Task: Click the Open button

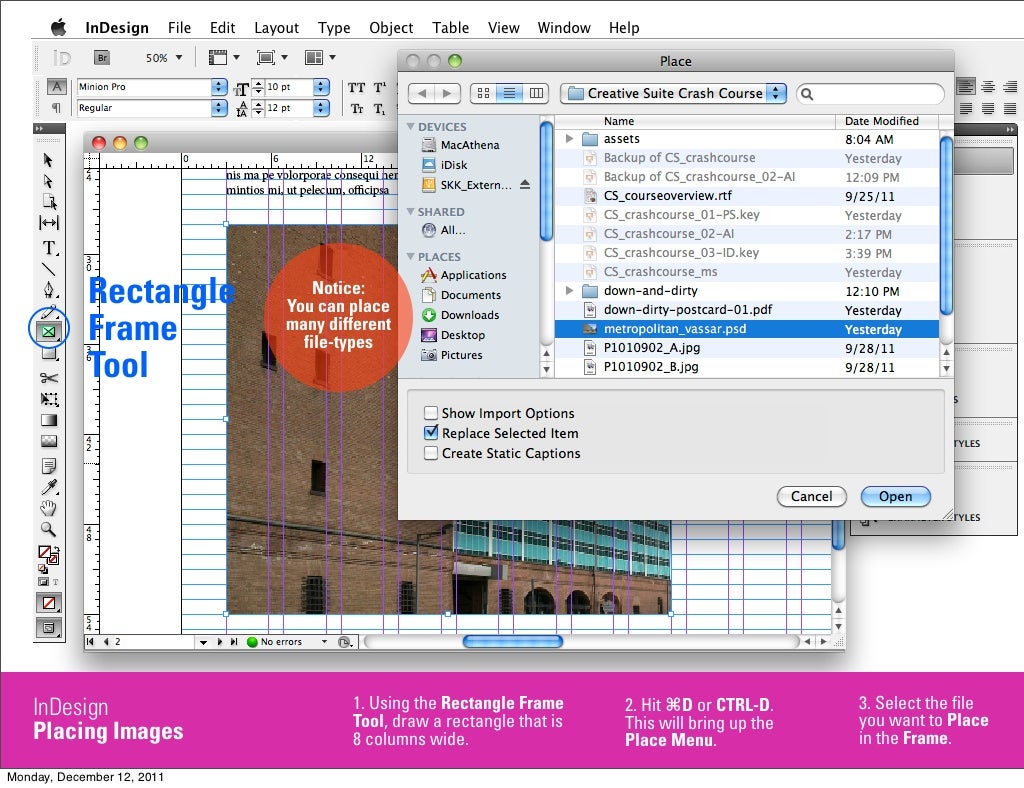Action: pyautogui.click(x=895, y=496)
